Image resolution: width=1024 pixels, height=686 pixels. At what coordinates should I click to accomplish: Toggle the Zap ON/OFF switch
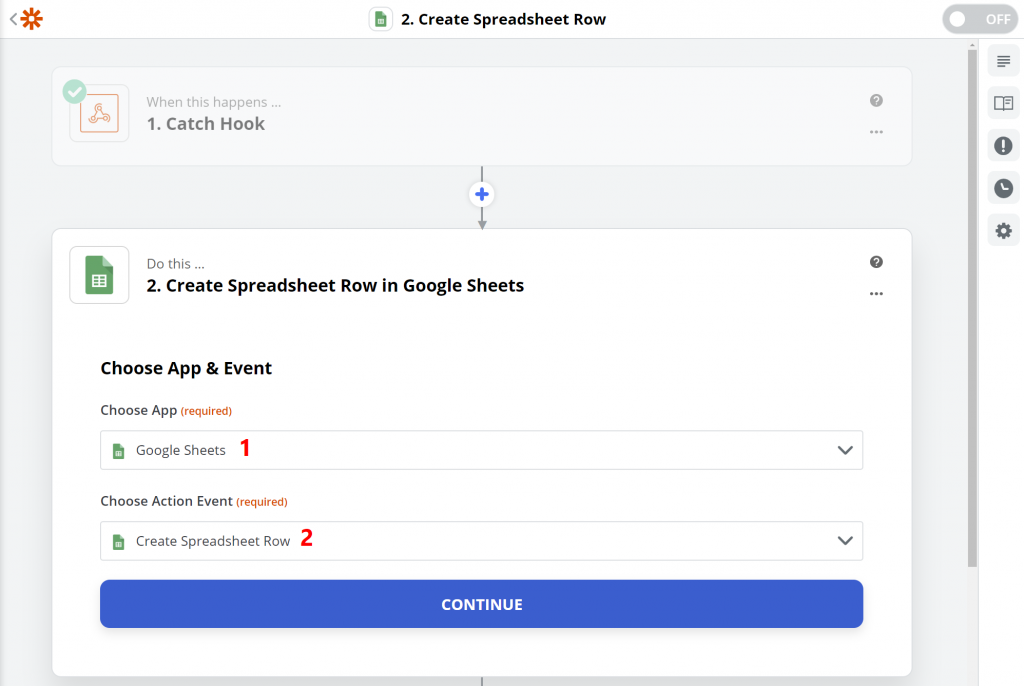coord(977,19)
